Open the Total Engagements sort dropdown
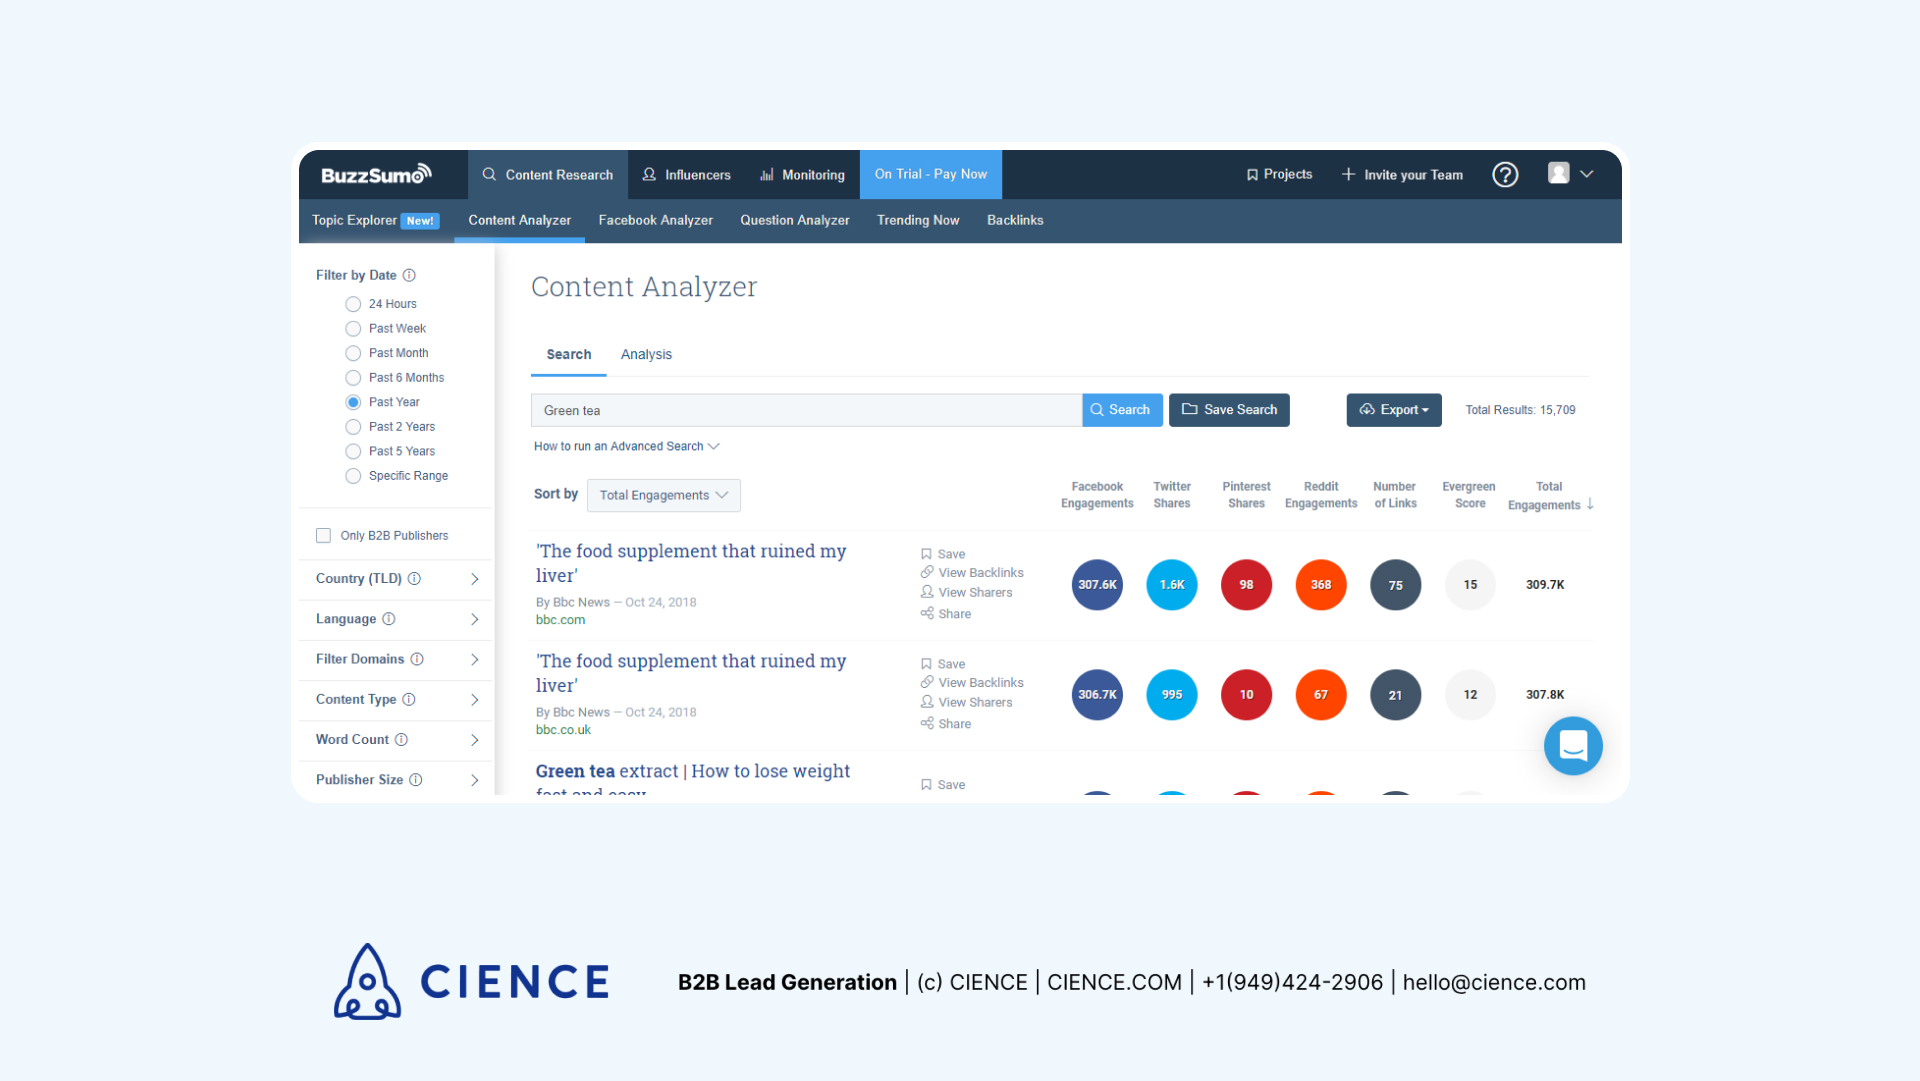The image size is (1920, 1081). click(663, 494)
